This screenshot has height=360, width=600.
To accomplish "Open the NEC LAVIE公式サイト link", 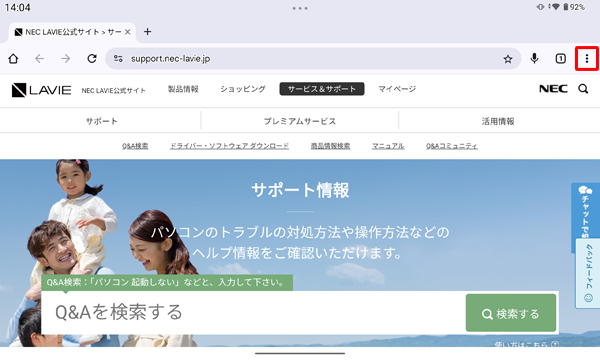I will pos(114,90).
